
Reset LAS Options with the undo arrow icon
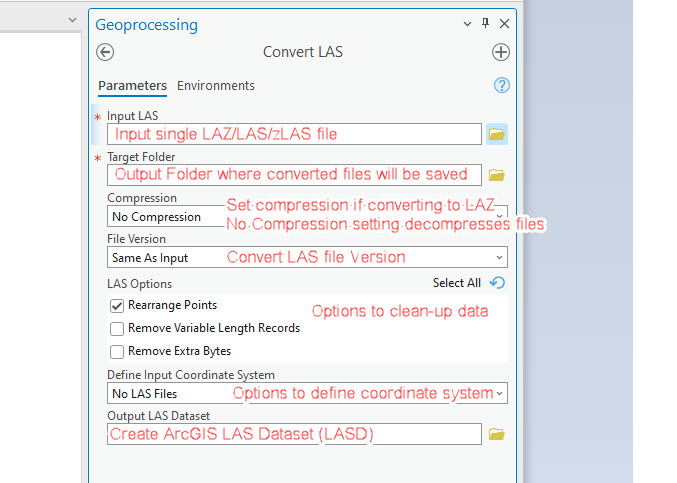pos(498,284)
